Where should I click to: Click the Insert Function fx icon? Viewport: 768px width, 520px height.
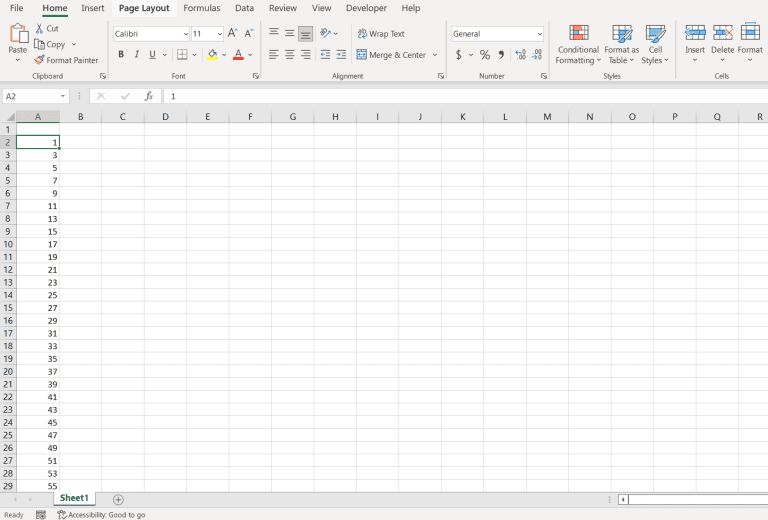149,96
